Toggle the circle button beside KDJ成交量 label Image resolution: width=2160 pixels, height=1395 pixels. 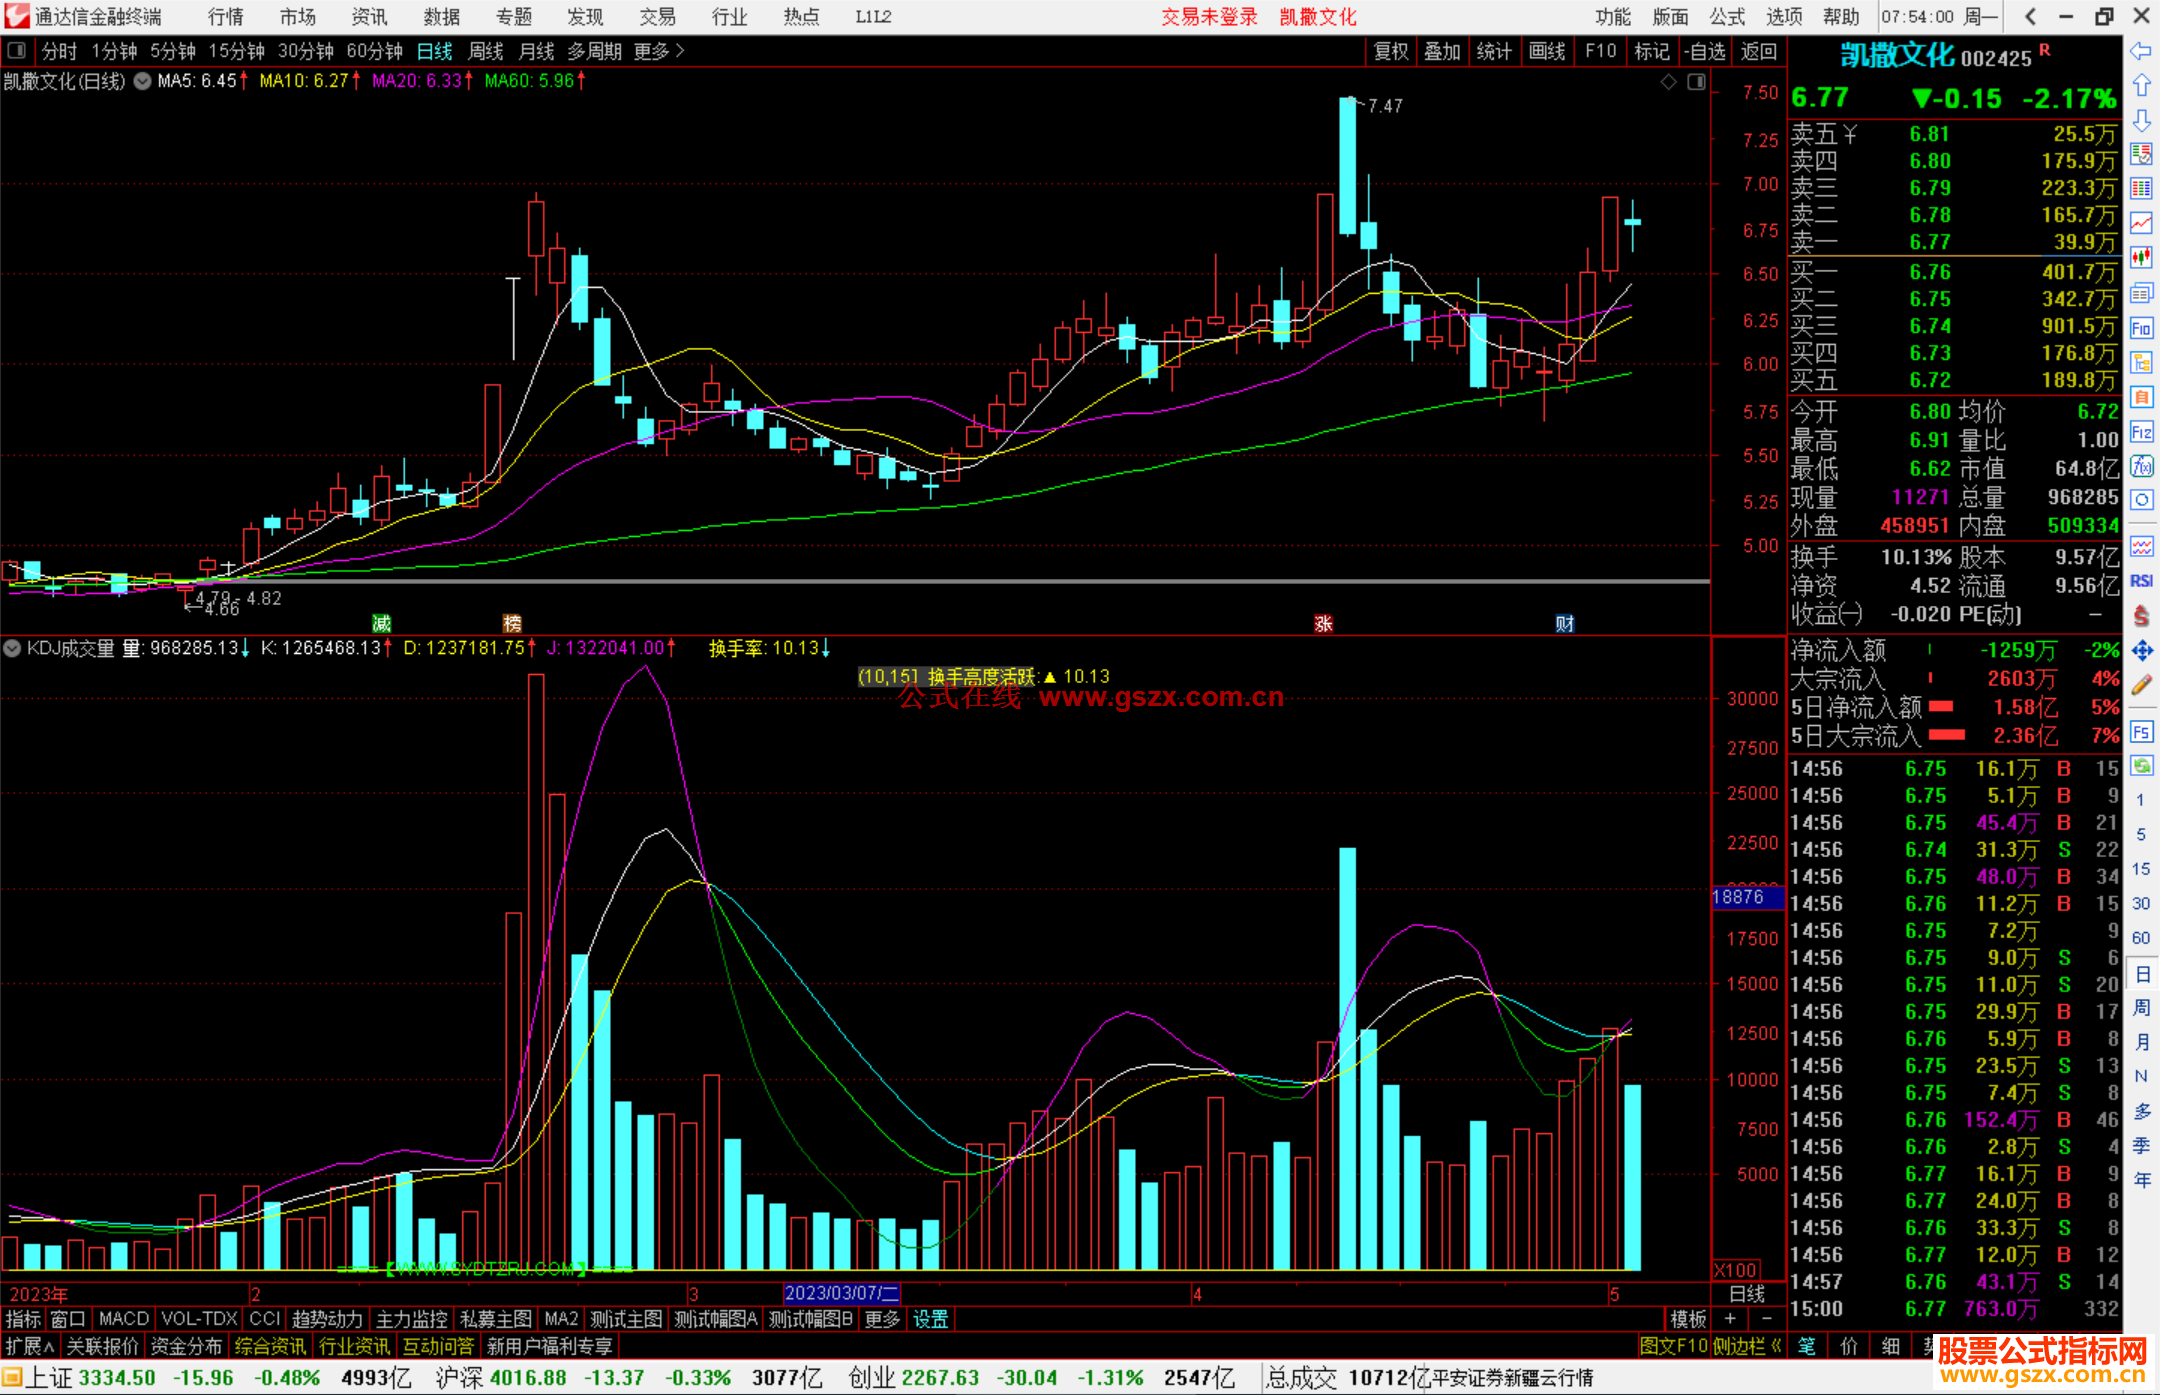[x=12, y=648]
